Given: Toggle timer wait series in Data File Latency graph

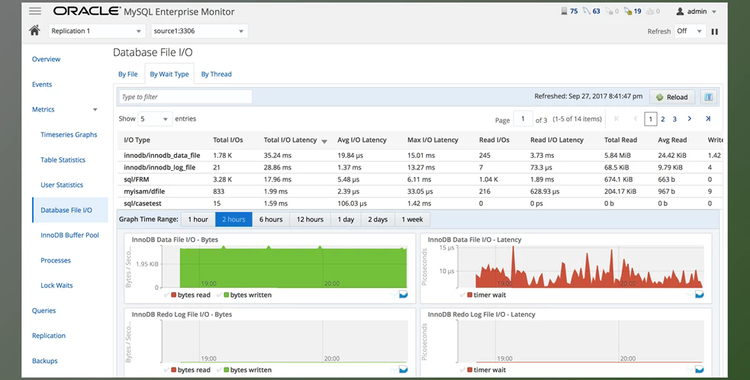Looking at the screenshot, I should click(483, 295).
